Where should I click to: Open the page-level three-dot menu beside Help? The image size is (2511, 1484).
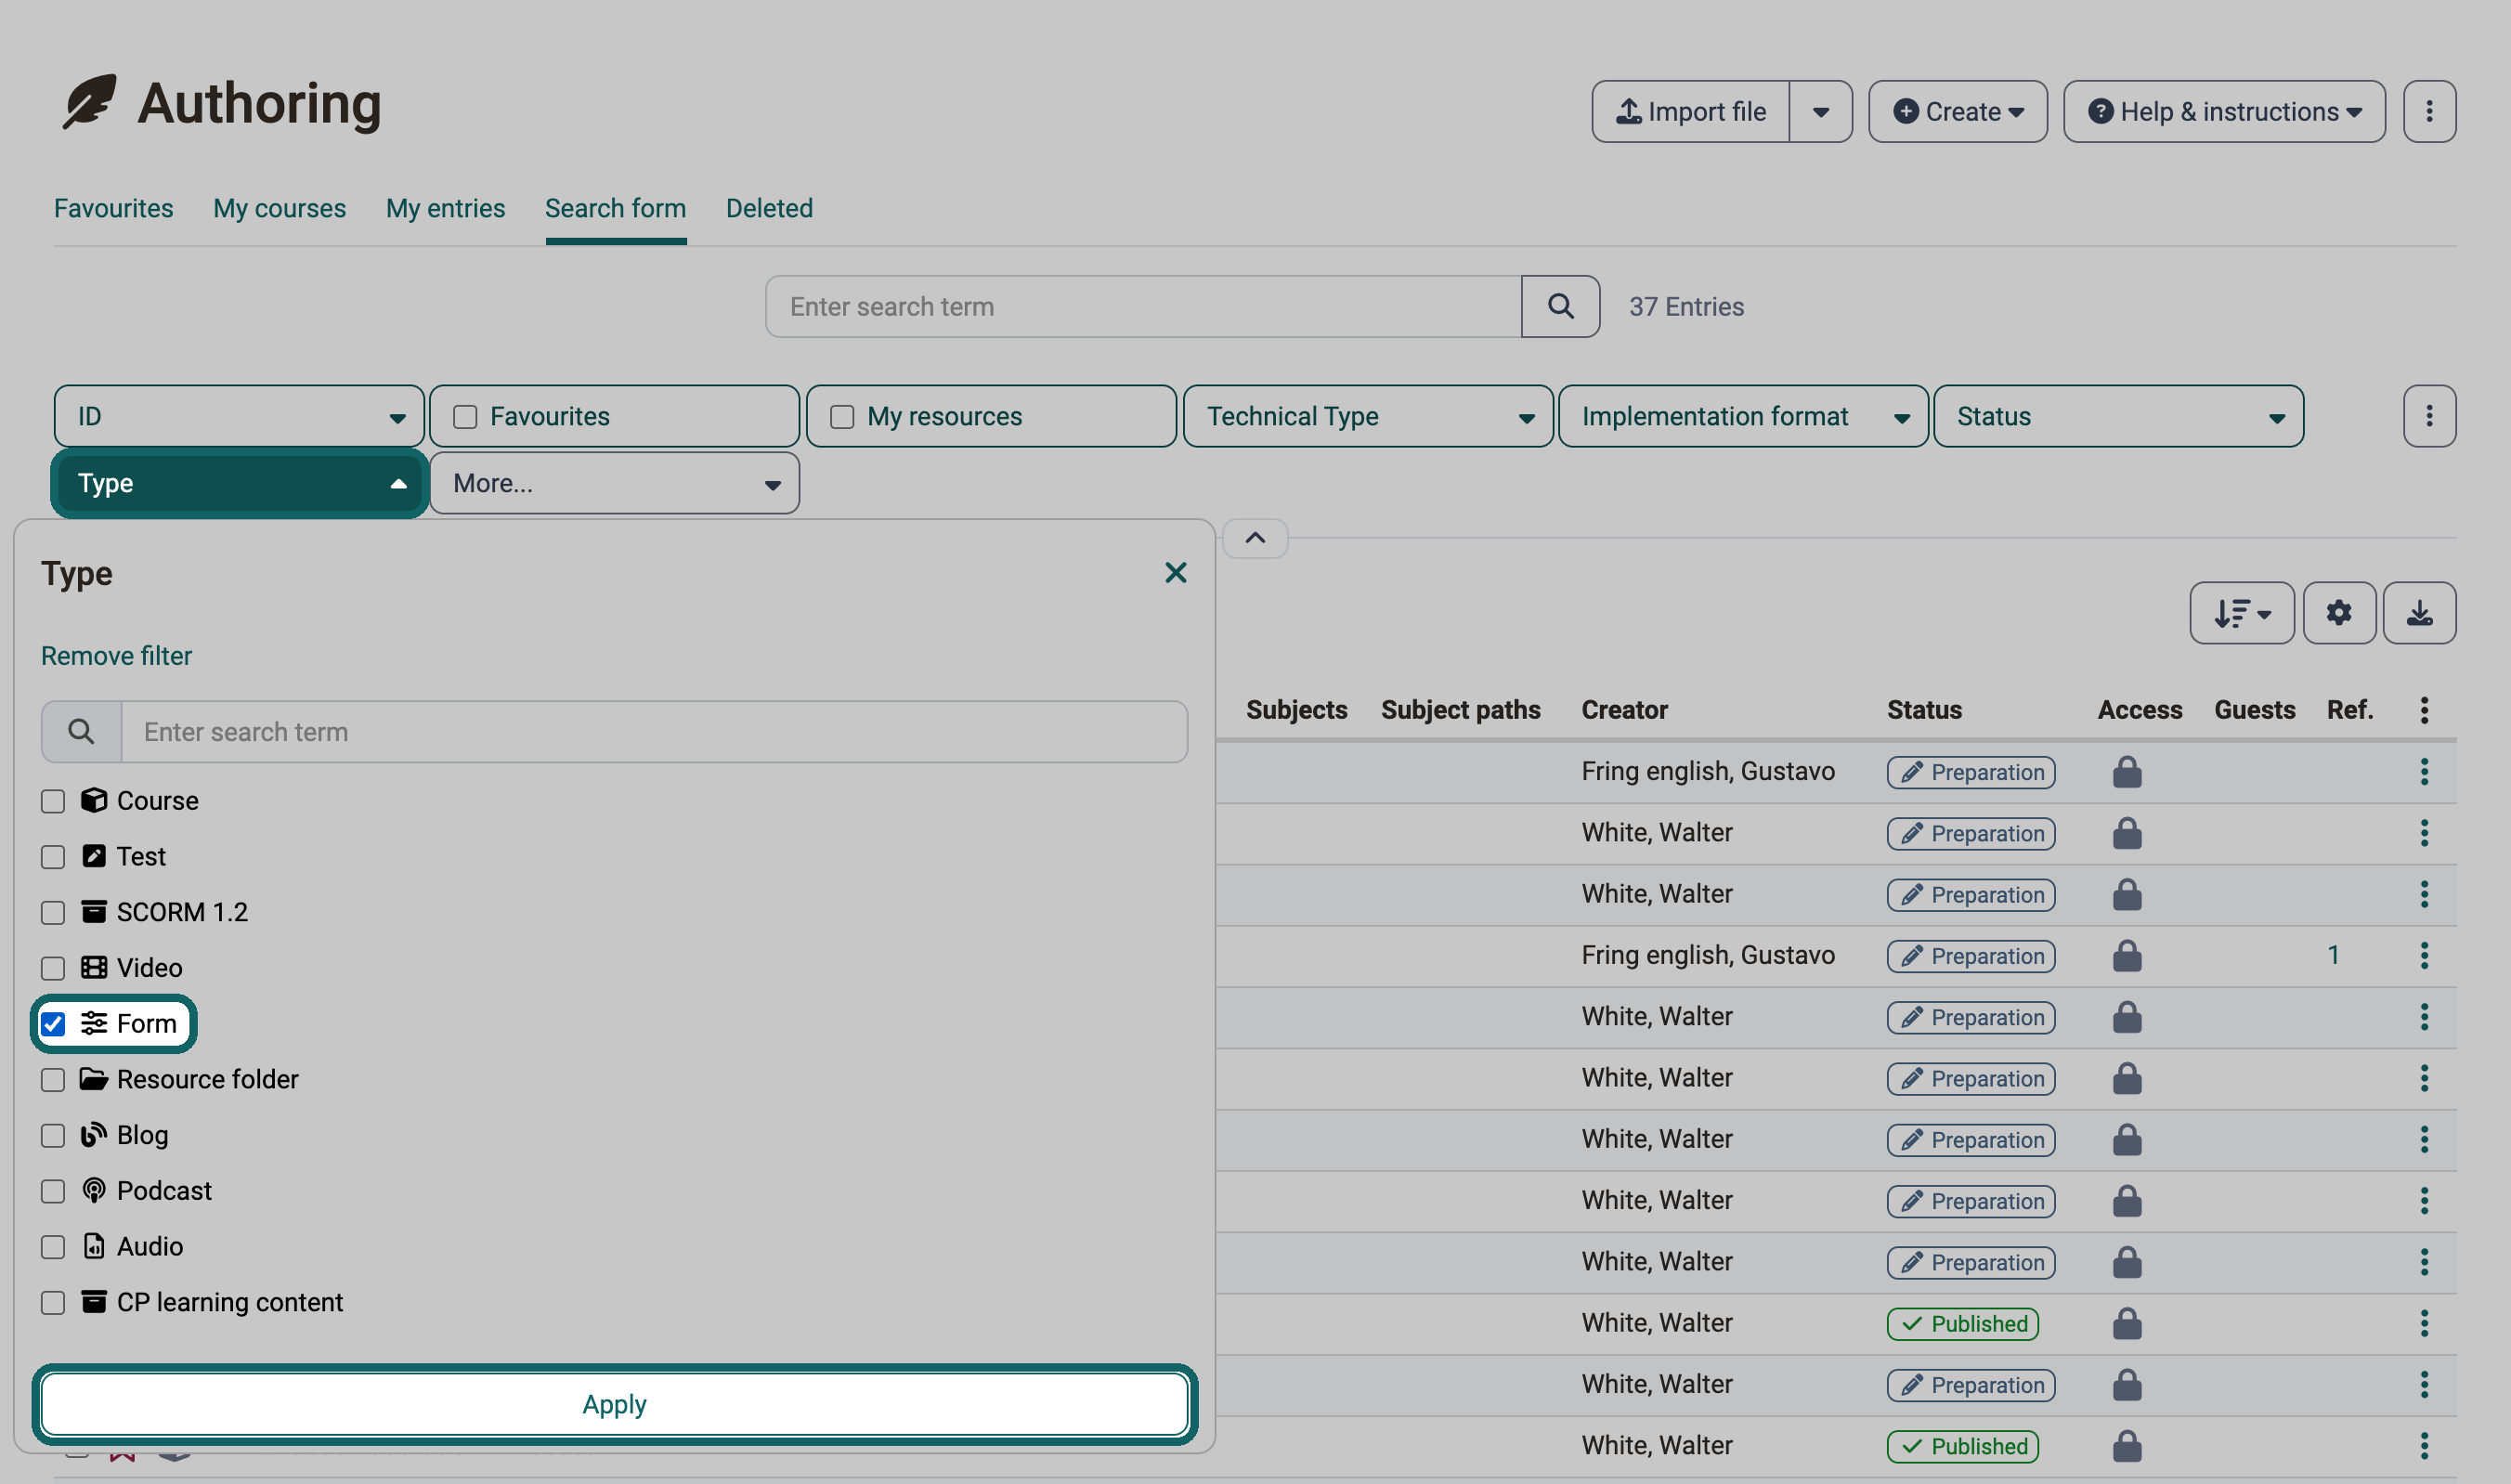click(2430, 111)
